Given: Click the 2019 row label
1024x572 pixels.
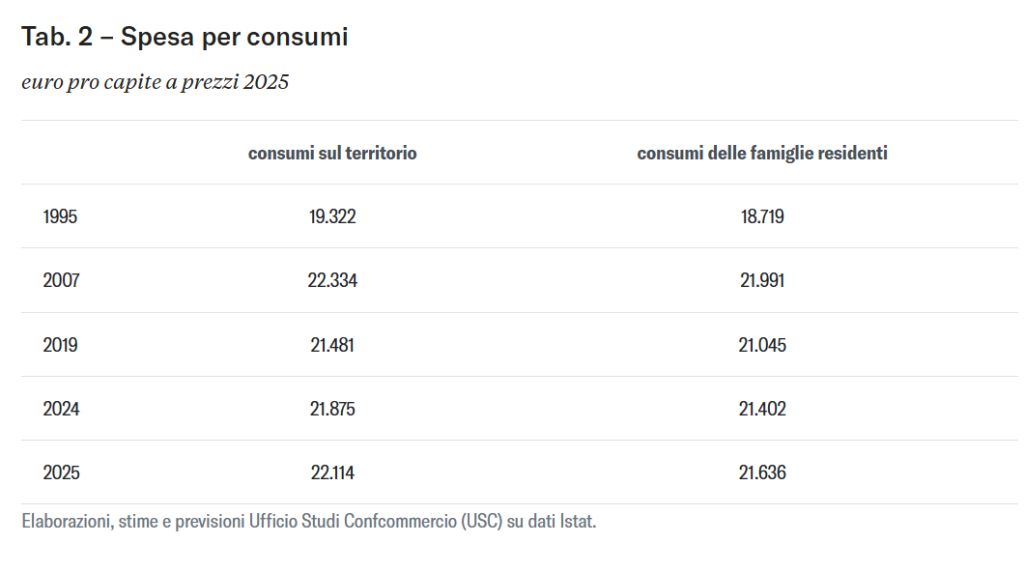Looking at the screenshot, I should (60, 345).
